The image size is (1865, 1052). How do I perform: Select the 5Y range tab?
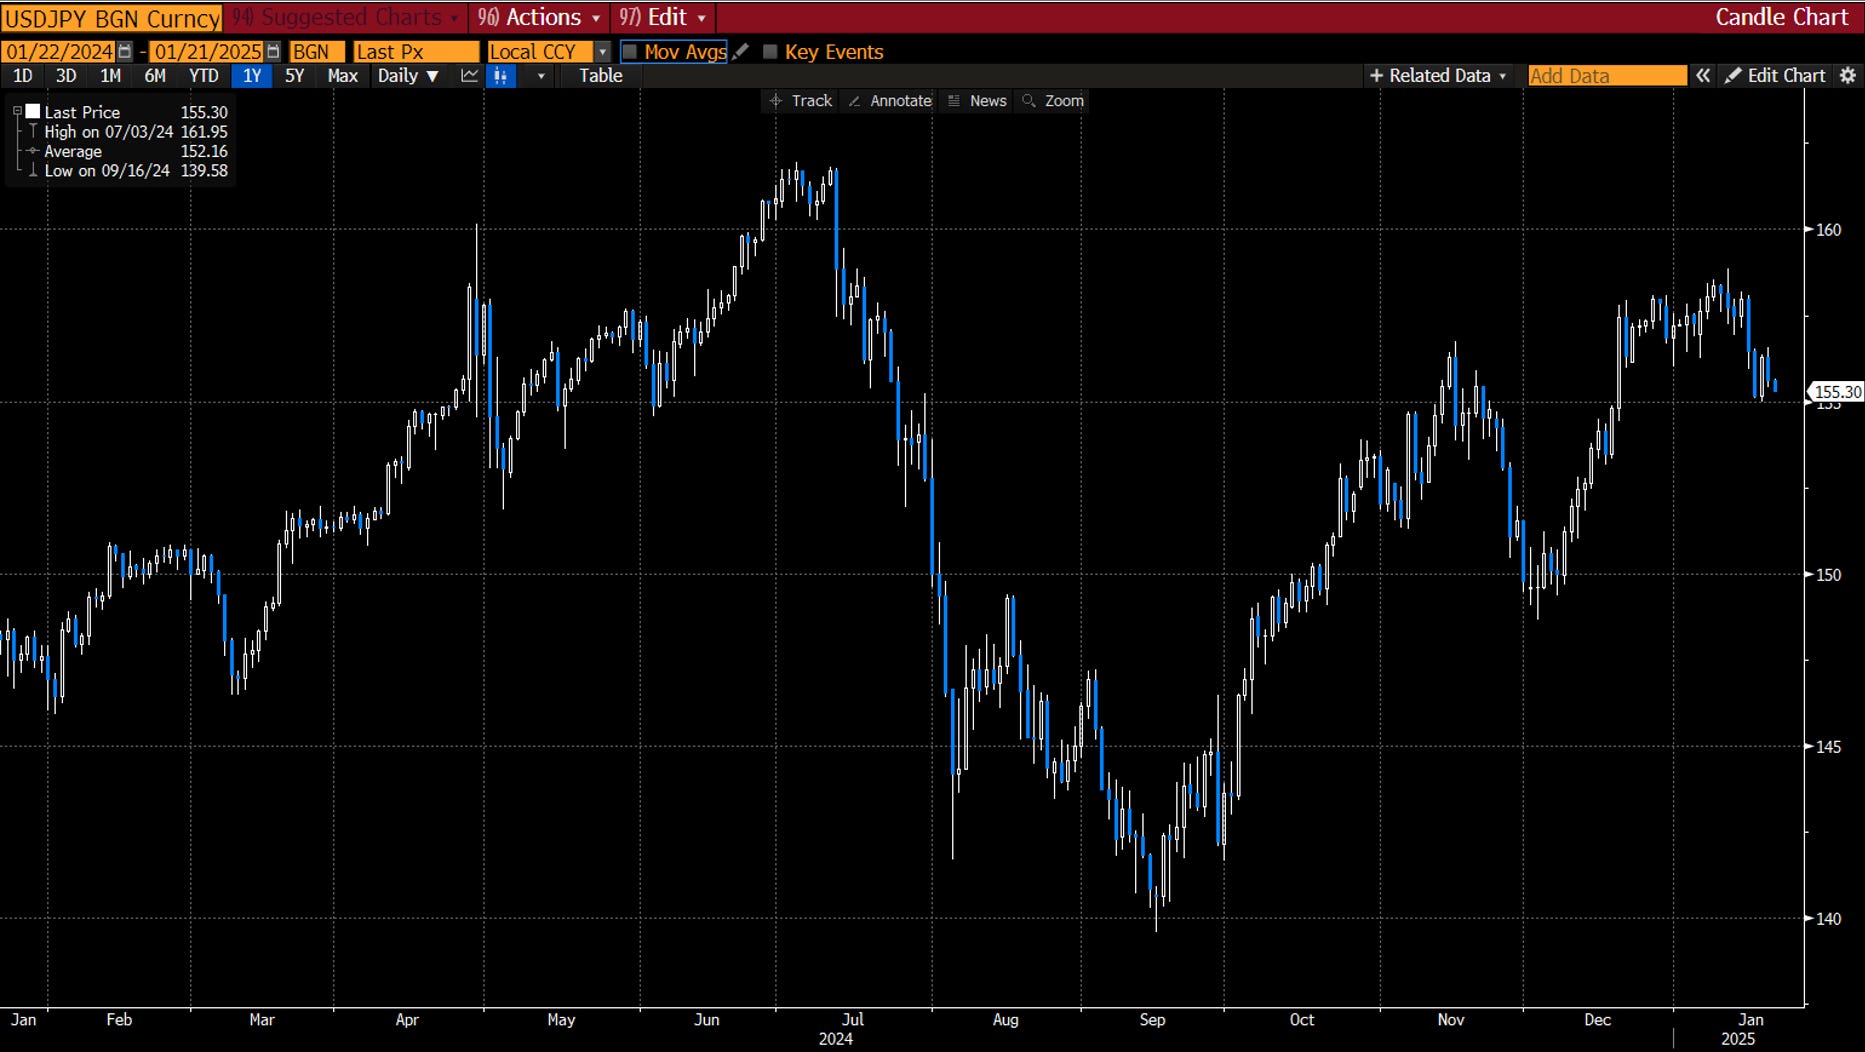pyautogui.click(x=294, y=76)
